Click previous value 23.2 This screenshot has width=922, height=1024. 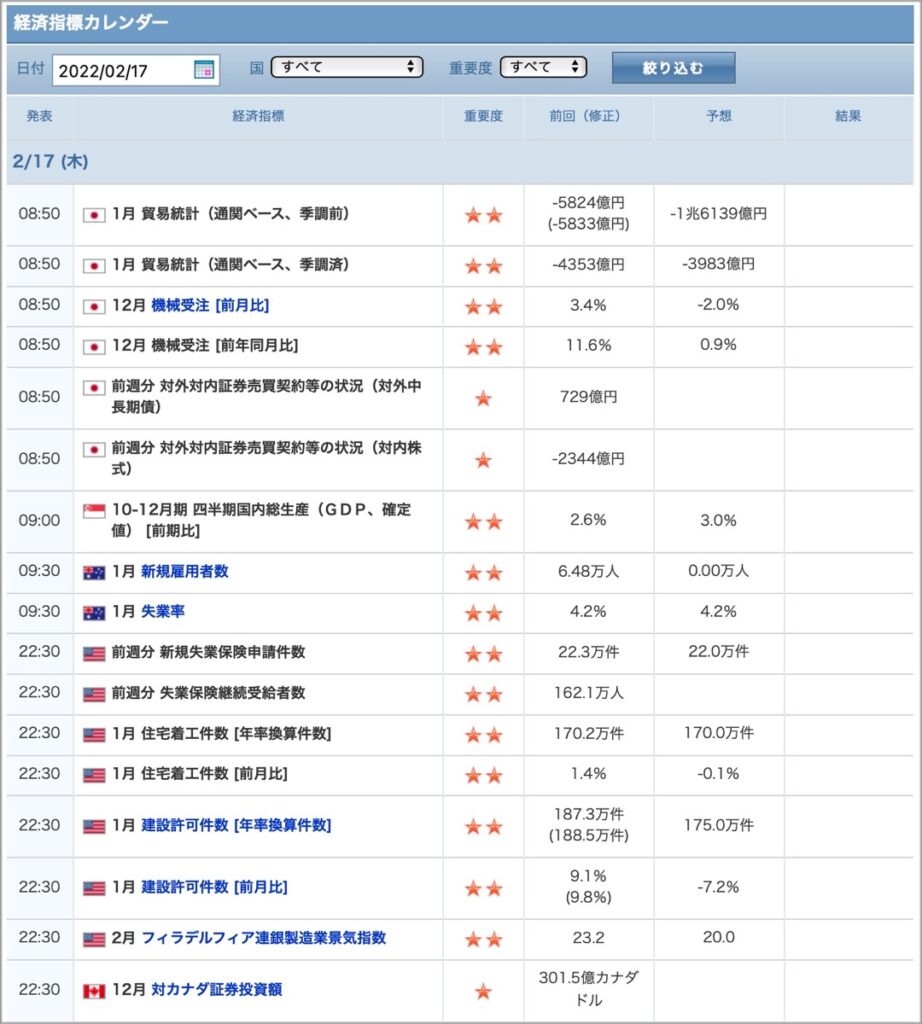588,938
